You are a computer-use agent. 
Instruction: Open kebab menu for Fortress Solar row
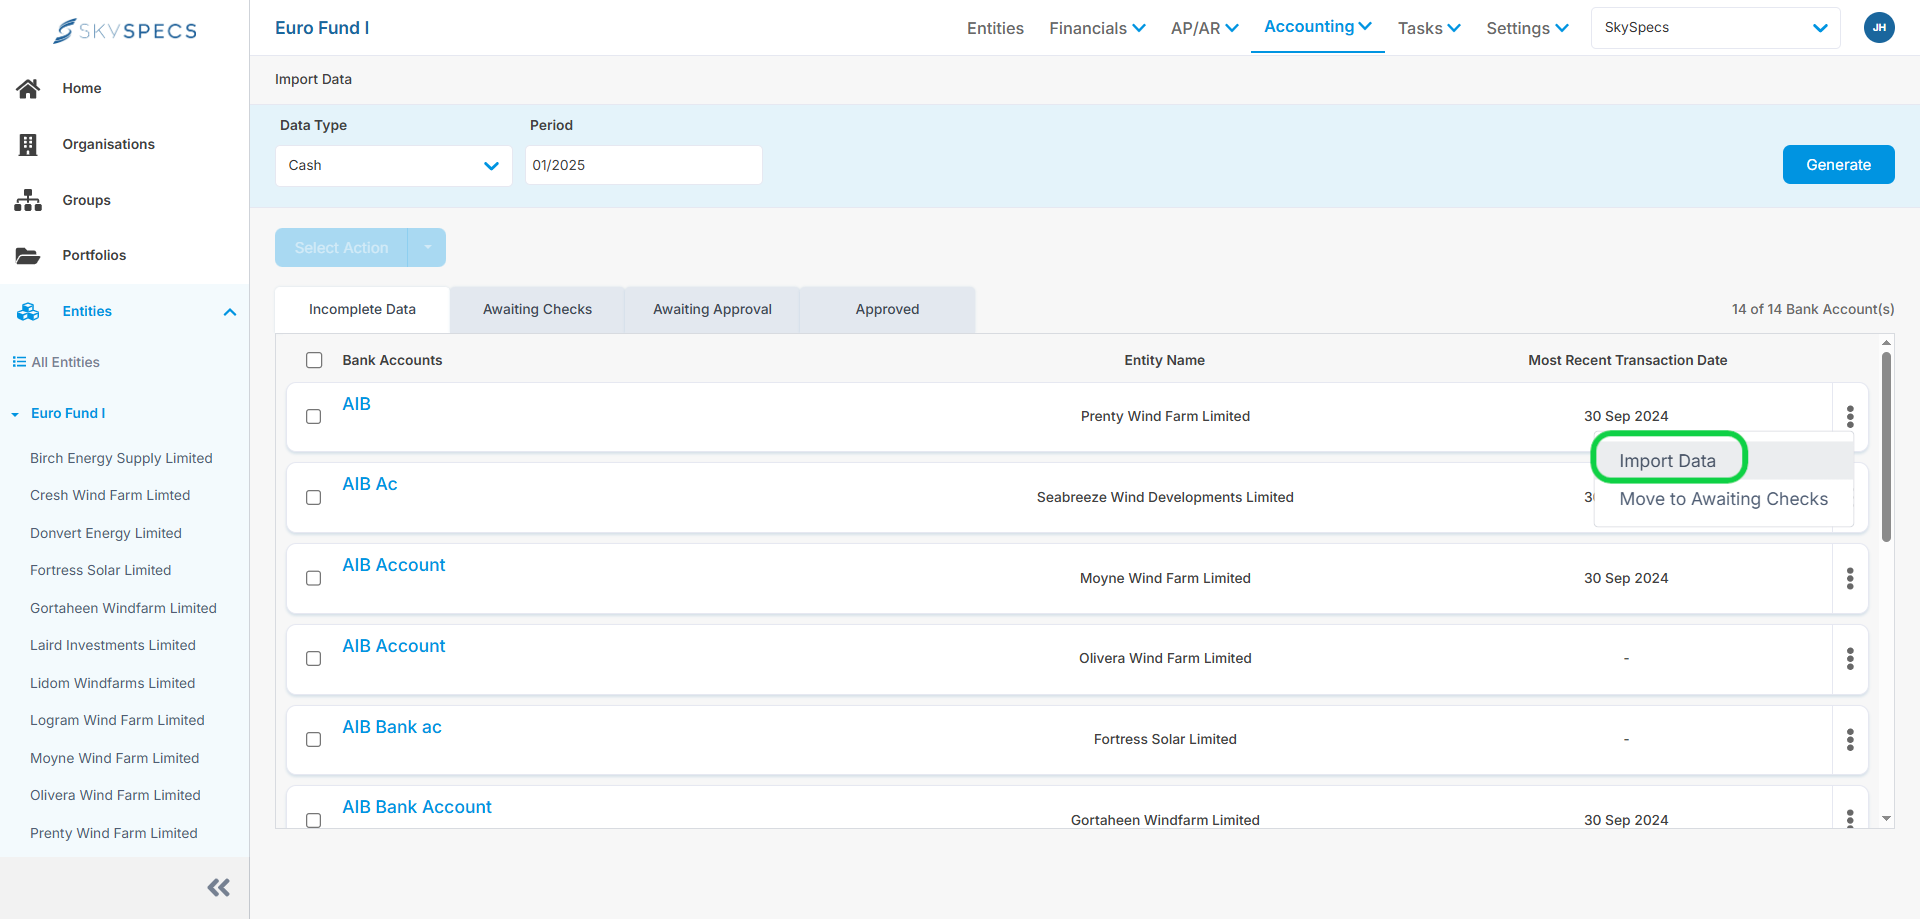pos(1850,739)
